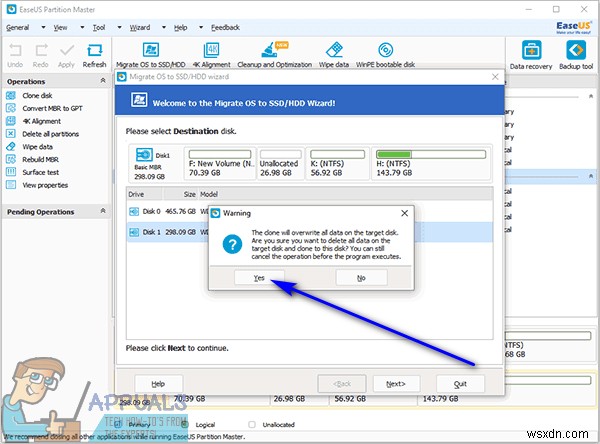
Task: Click the Apply checkmark icon
Action: [67, 51]
